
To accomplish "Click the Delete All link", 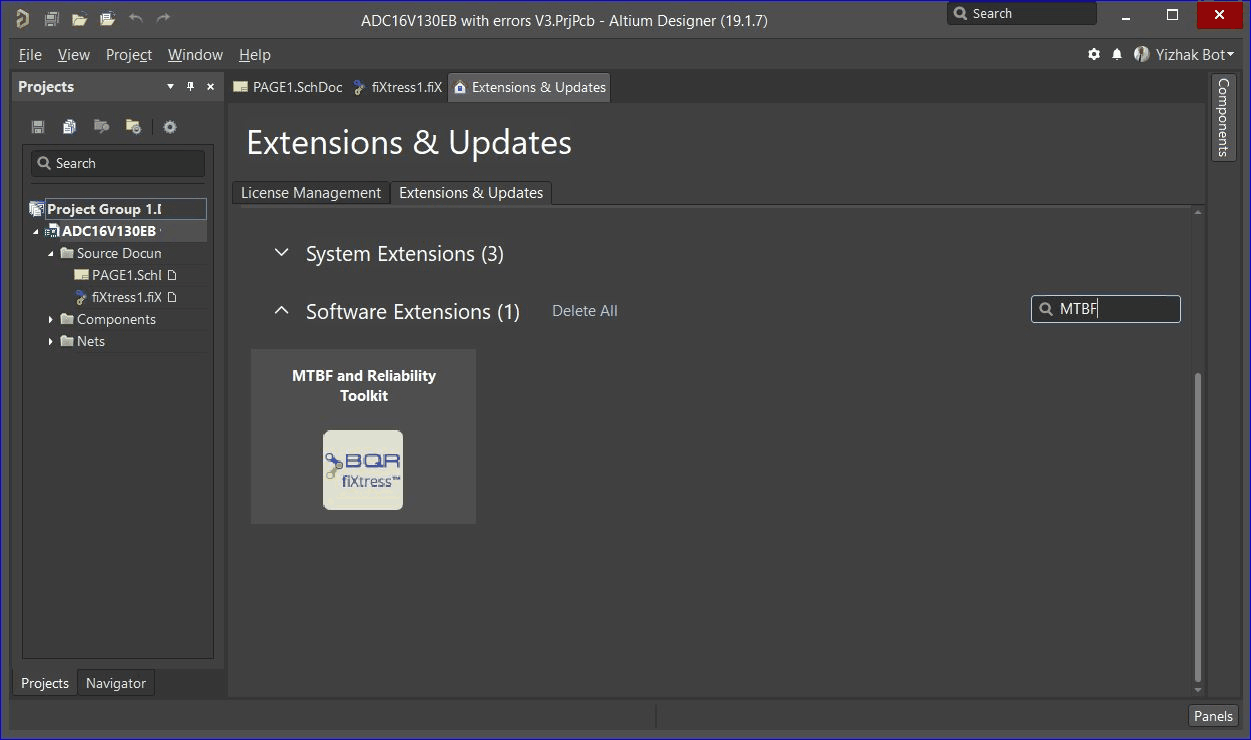I will coord(585,311).
